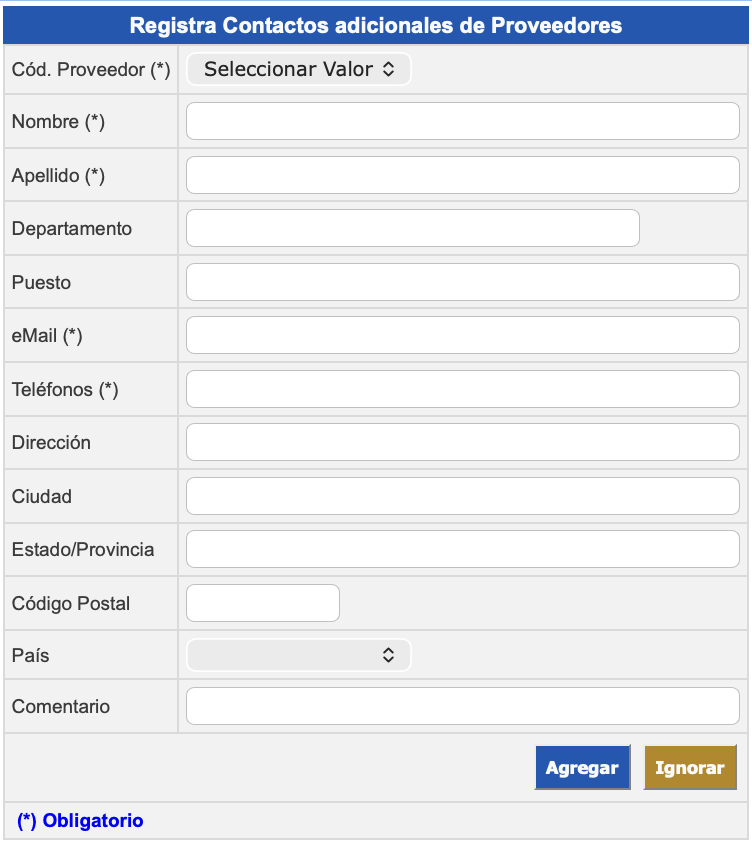
Task: Click the Ciudad text field
Action: [462, 496]
